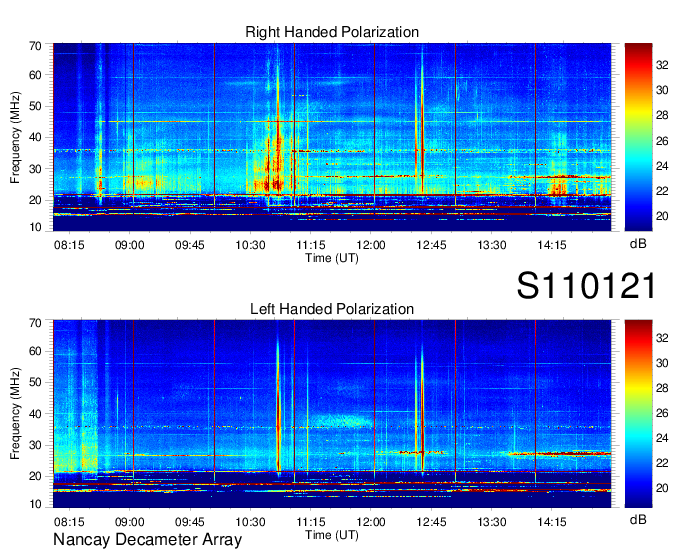
Task: Click '70' on Left Handed frequency axis
Action: pos(35,323)
